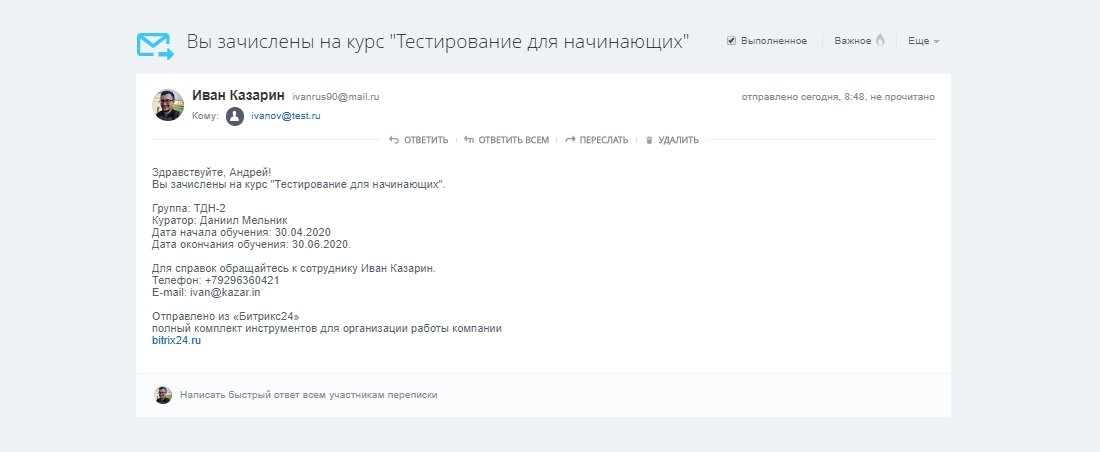Click the reply-all arrow icon

pyautogui.click(x=468, y=140)
